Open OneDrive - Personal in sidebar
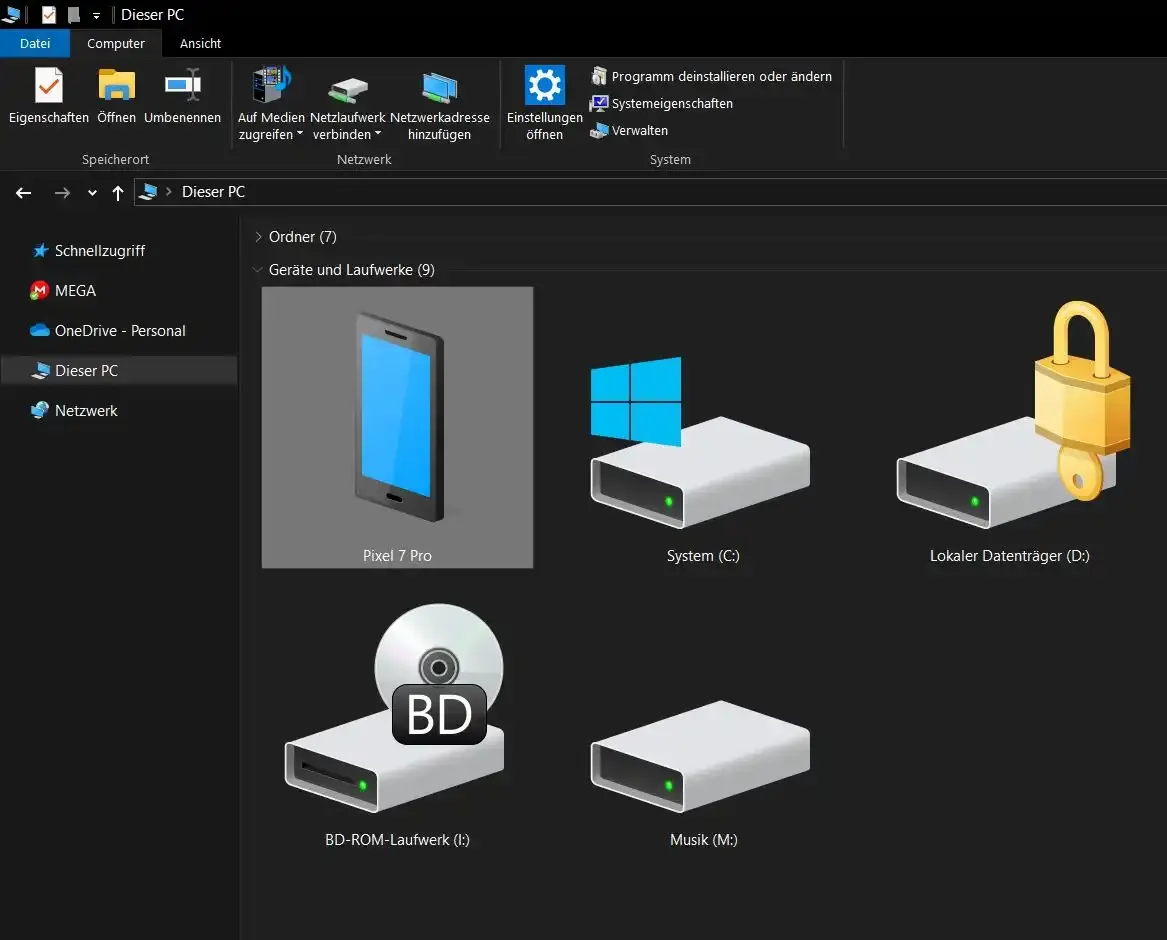The width and height of the screenshot is (1167, 940). pyautogui.click(x=120, y=331)
